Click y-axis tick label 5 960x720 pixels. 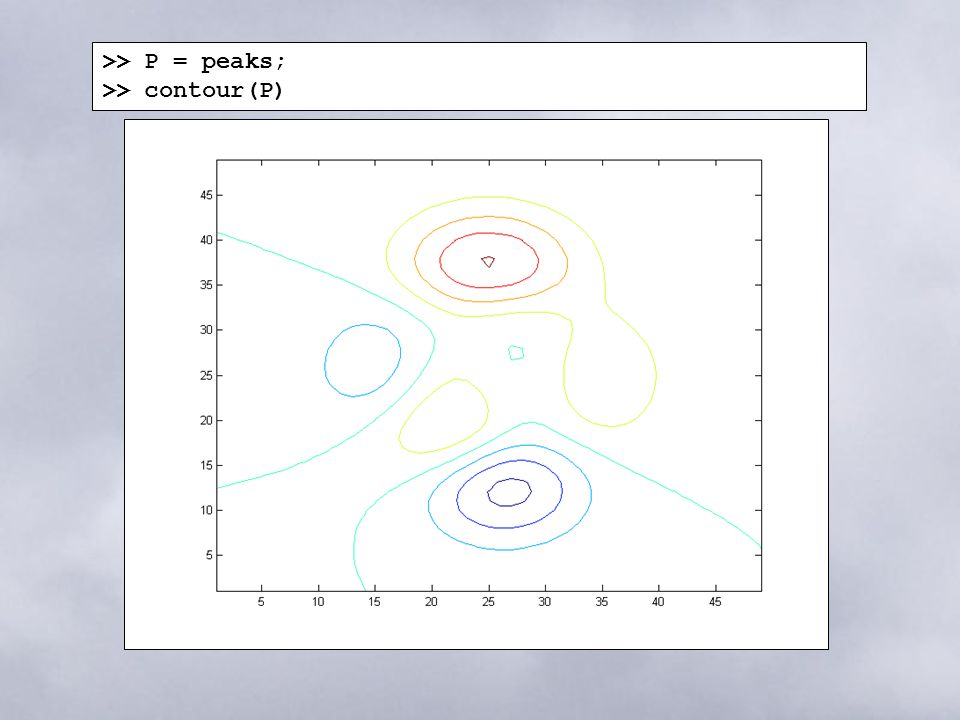click(209, 555)
